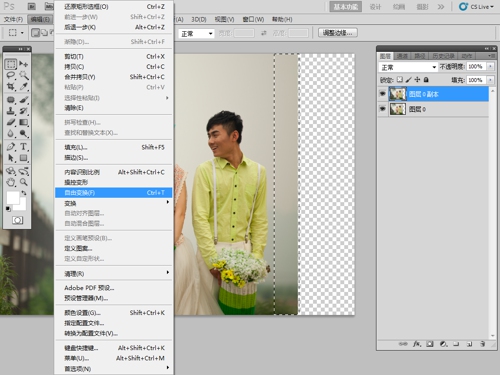Click the 图层 0 副本 layer thumbnail
The width and height of the screenshot is (500, 375).
(x=397, y=94)
